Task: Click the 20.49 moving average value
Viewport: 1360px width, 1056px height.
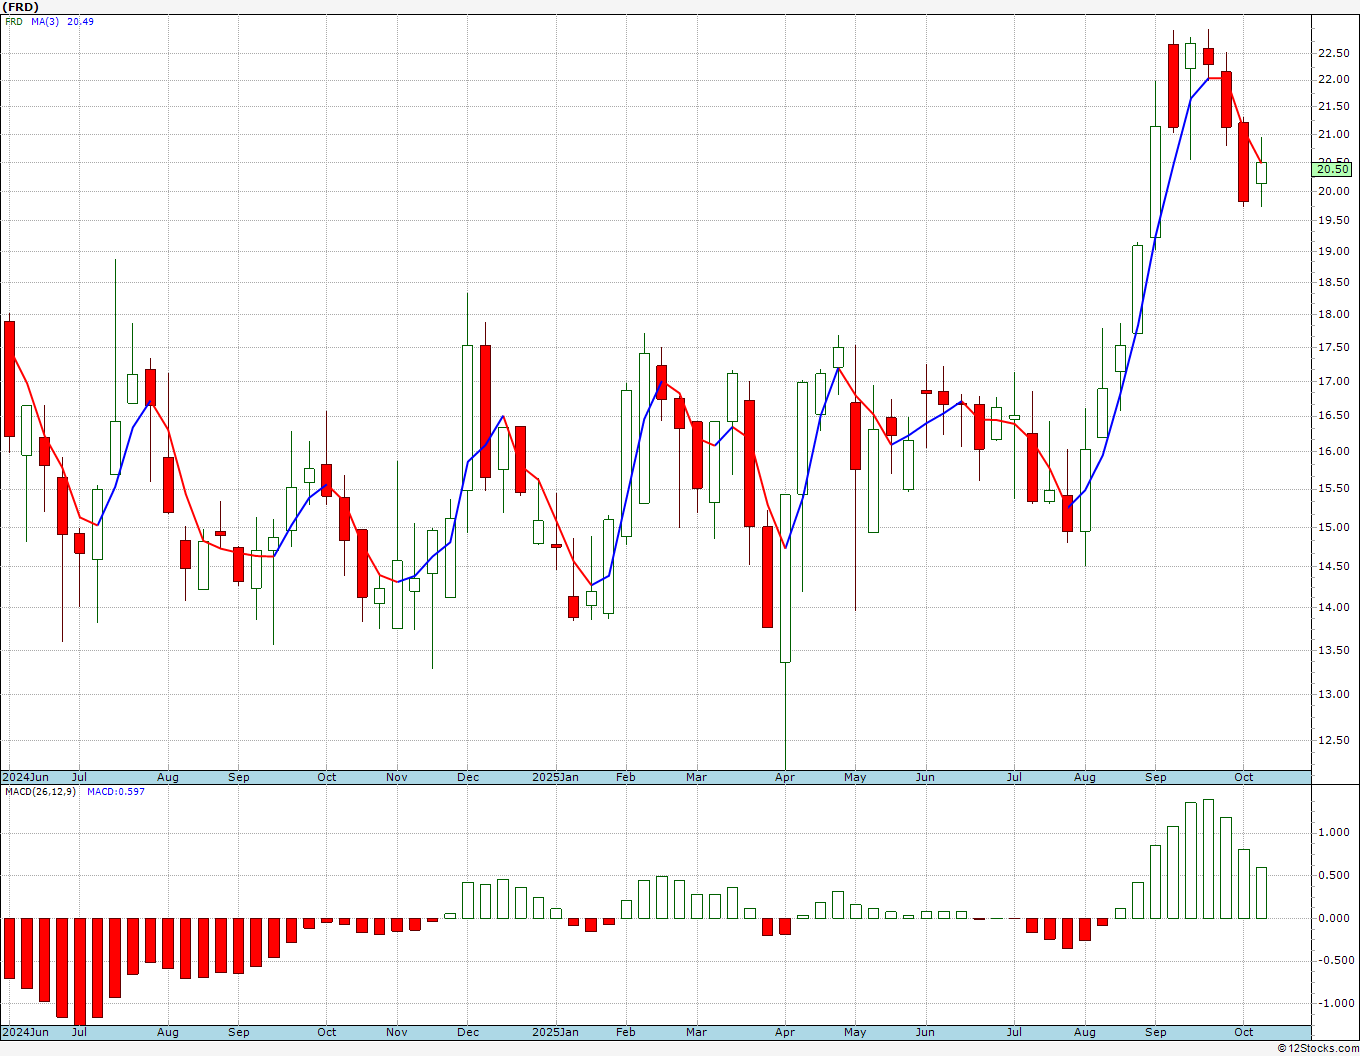Action: tap(80, 21)
